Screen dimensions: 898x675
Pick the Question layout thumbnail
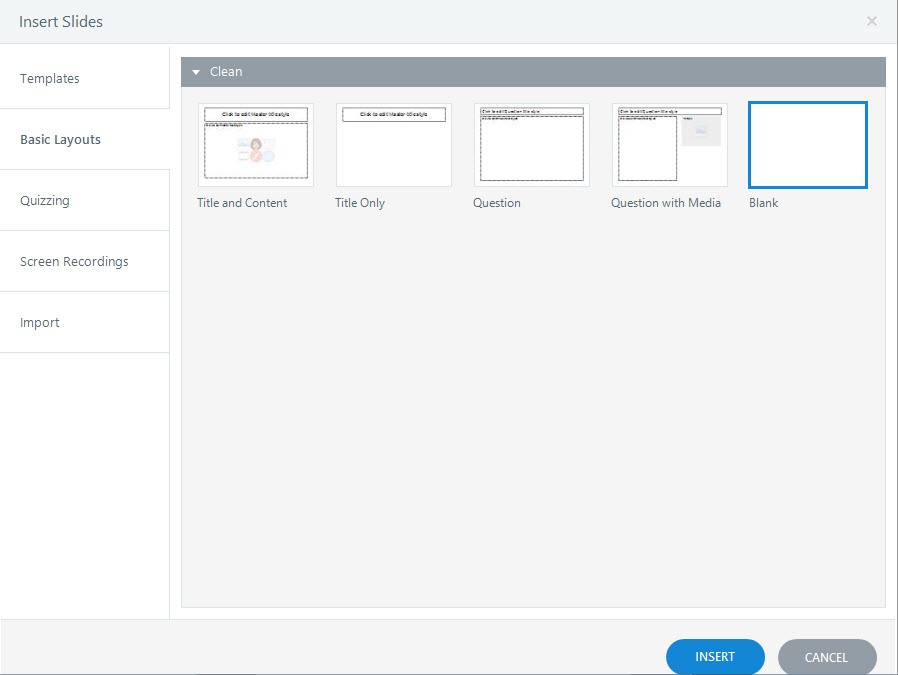[532, 145]
